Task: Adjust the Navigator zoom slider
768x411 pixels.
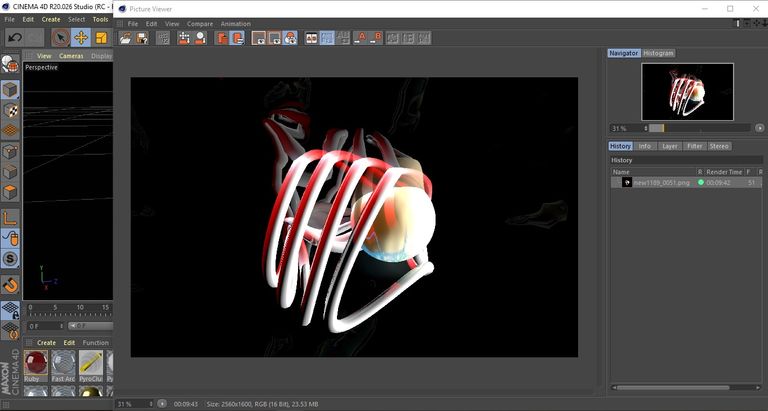Action: (x=700, y=128)
